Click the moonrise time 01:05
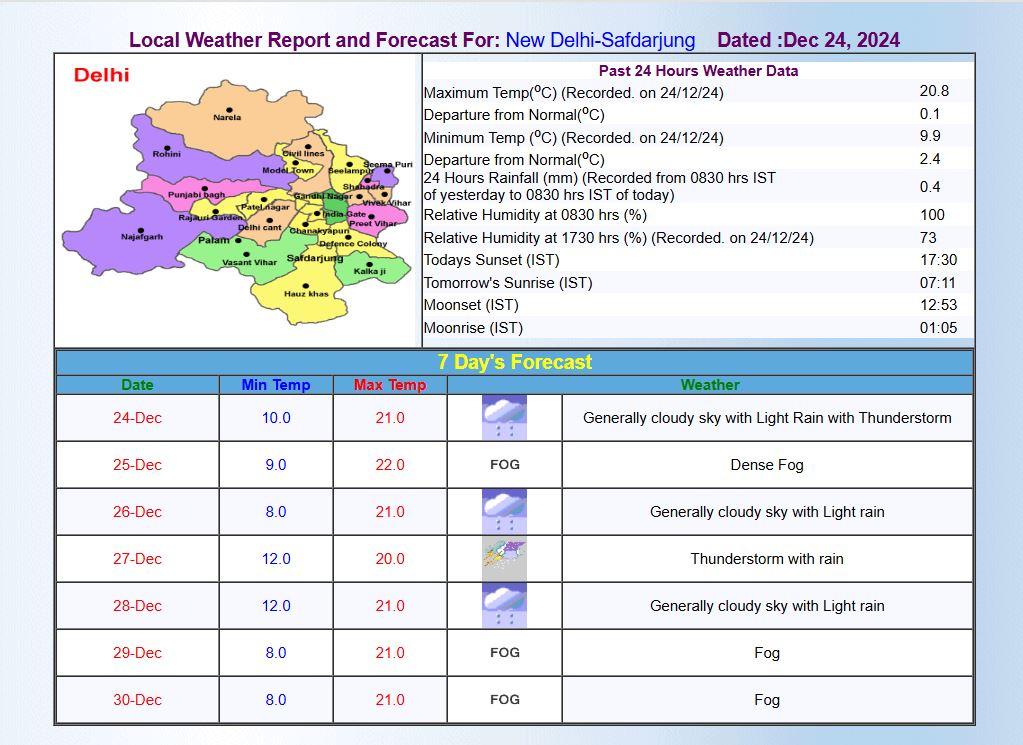Image resolution: width=1023 pixels, height=745 pixels. coord(939,327)
